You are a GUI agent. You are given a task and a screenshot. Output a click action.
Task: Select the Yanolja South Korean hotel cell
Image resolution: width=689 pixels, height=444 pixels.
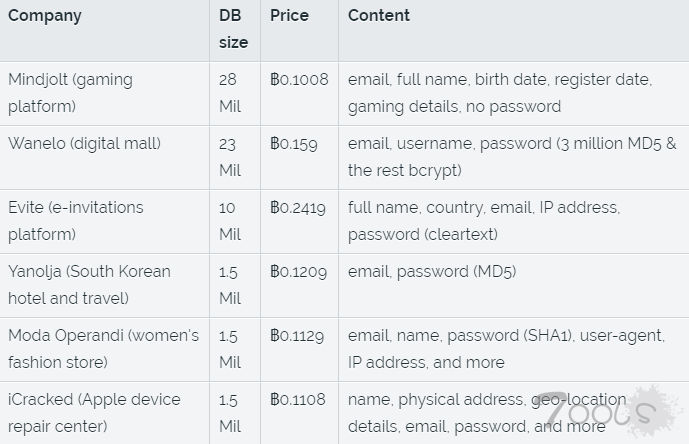89,285
